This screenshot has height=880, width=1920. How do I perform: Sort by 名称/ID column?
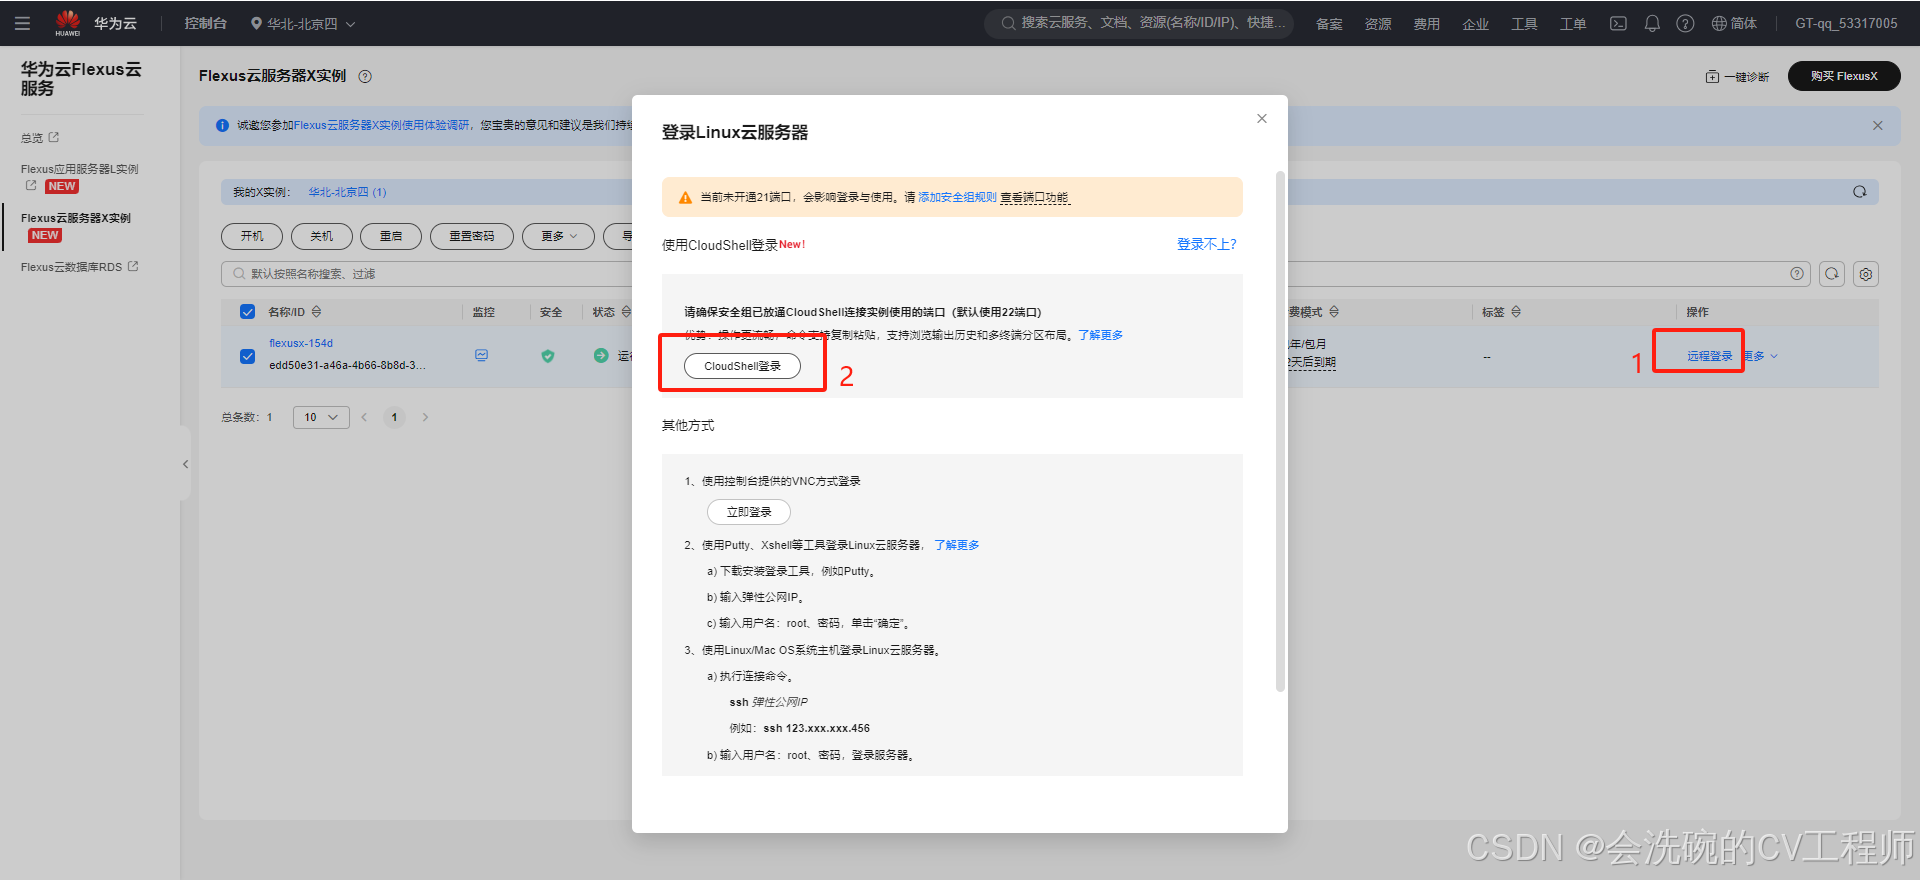tap(317, 312)
